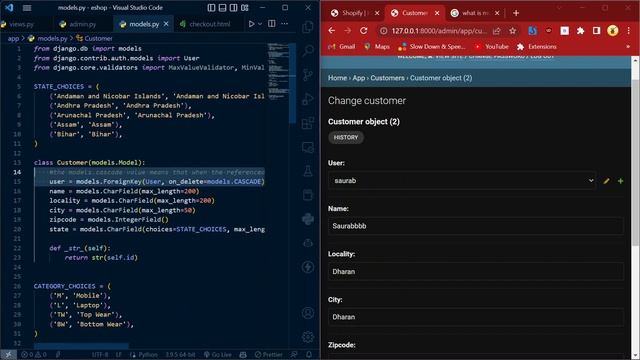Select Customer in VS Code breadcrumb
This screenshot has height=360, width=640.
pyautogui.click(x=94, y=38)
